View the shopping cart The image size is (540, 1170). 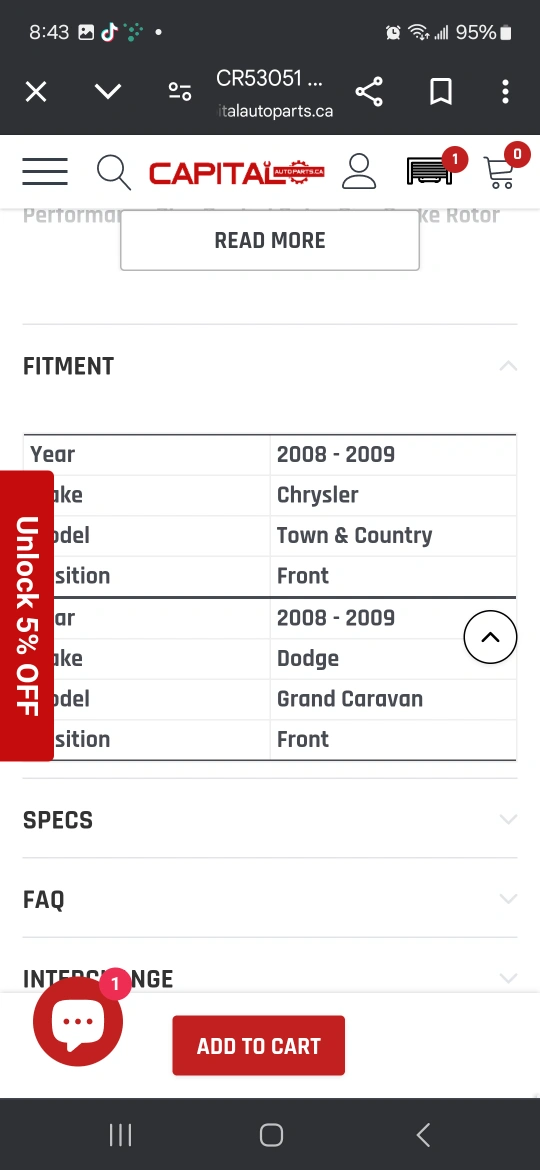(500, 172)
